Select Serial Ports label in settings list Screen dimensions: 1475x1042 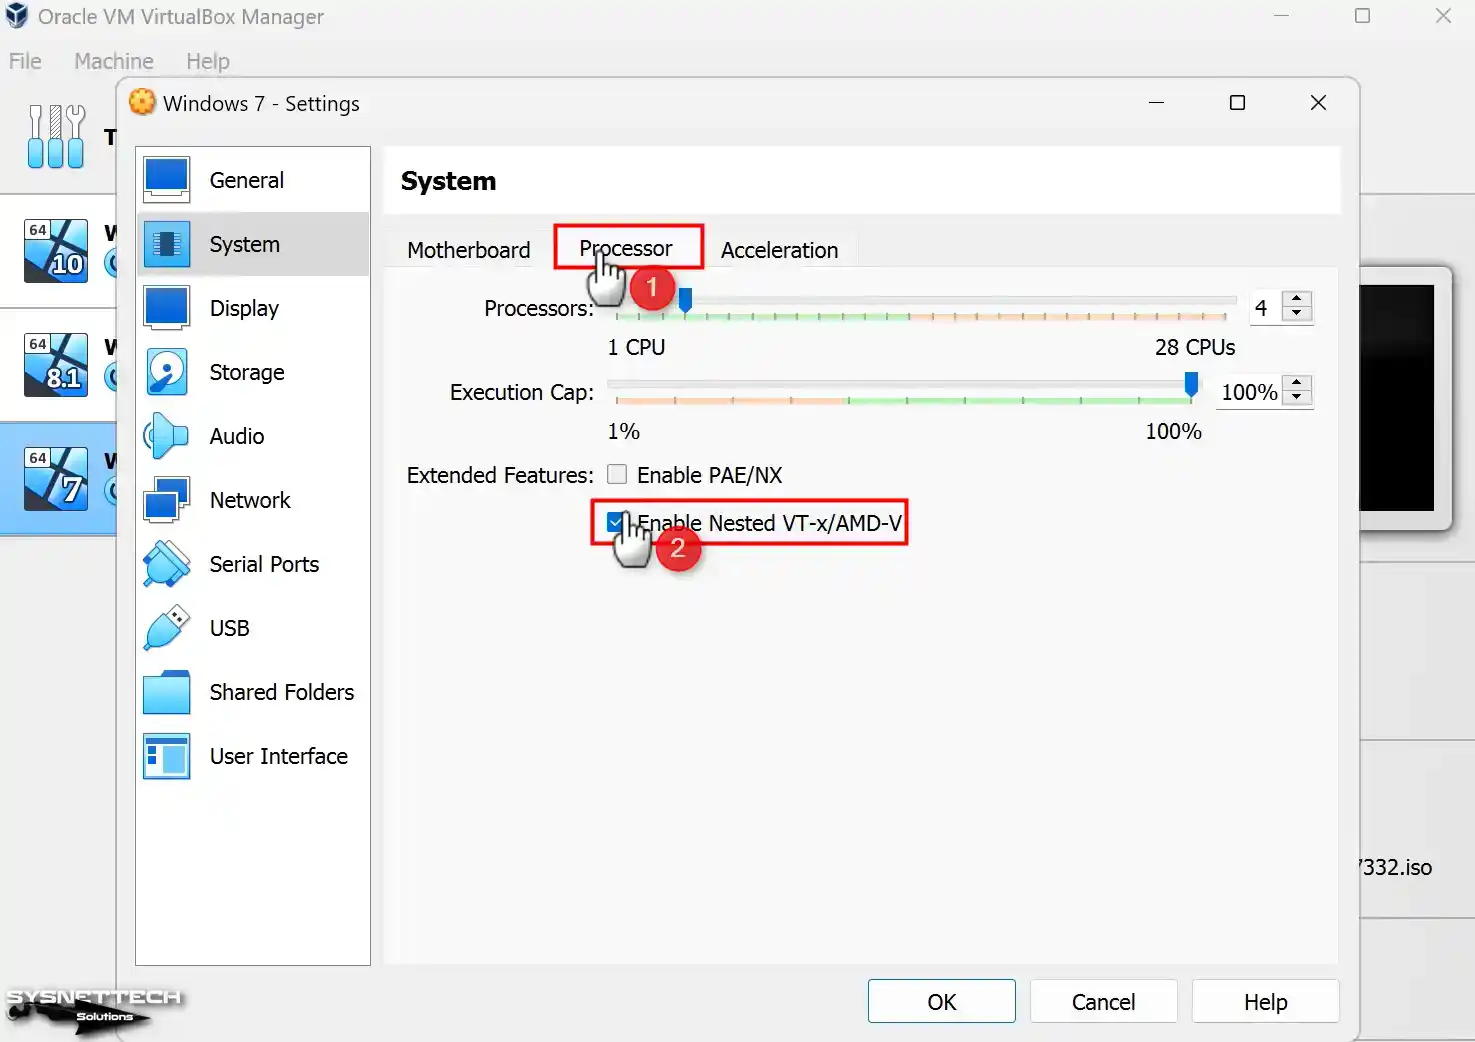[x=264, y=564]
